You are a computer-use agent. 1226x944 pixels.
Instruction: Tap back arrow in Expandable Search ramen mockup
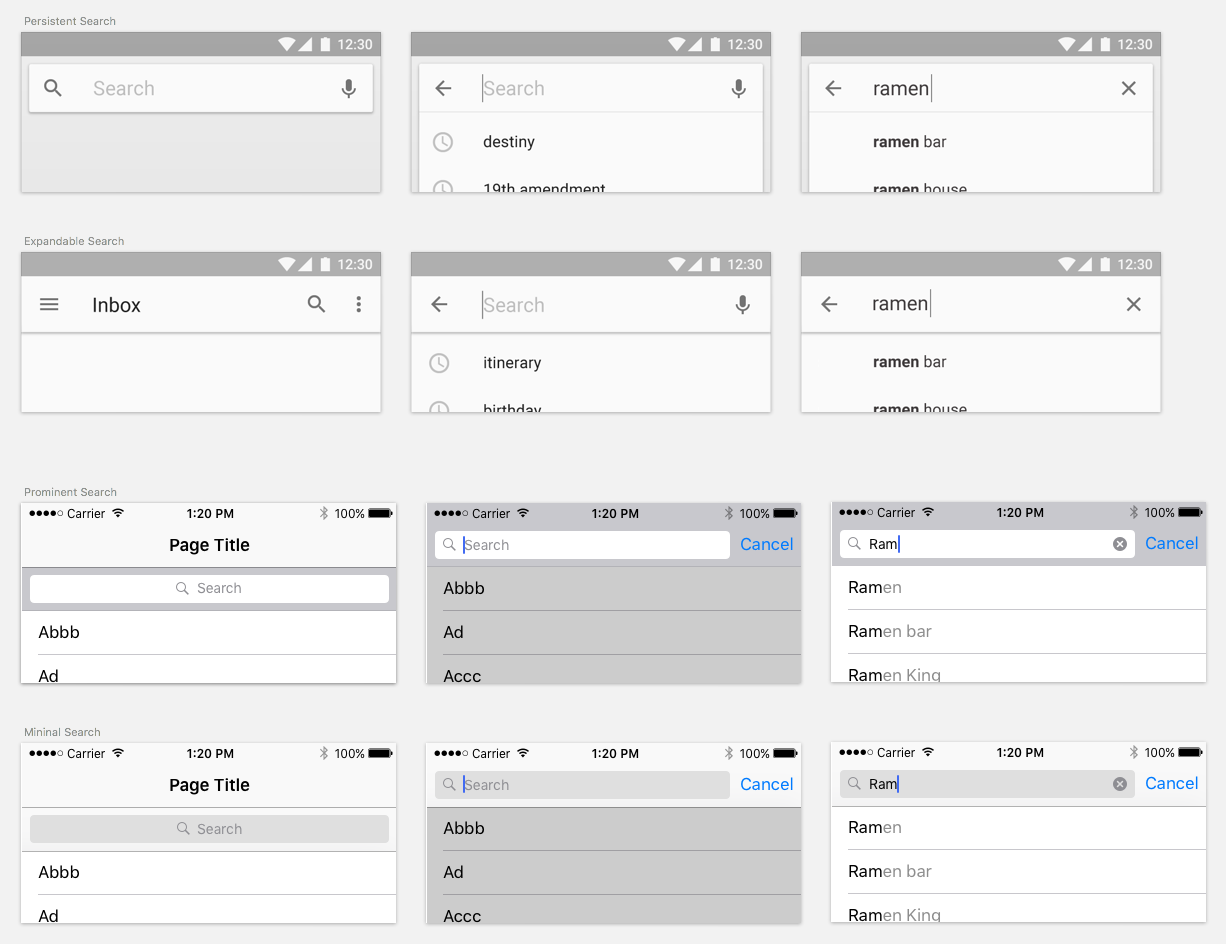829,305
